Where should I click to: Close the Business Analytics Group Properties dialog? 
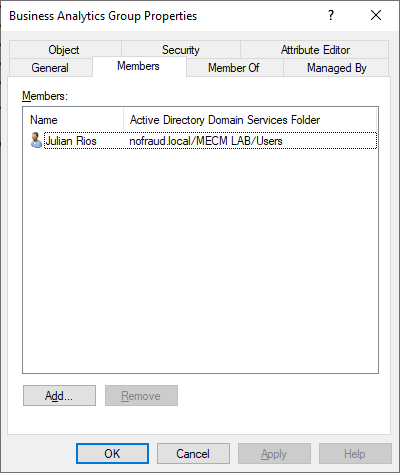(x=376, y=15)
